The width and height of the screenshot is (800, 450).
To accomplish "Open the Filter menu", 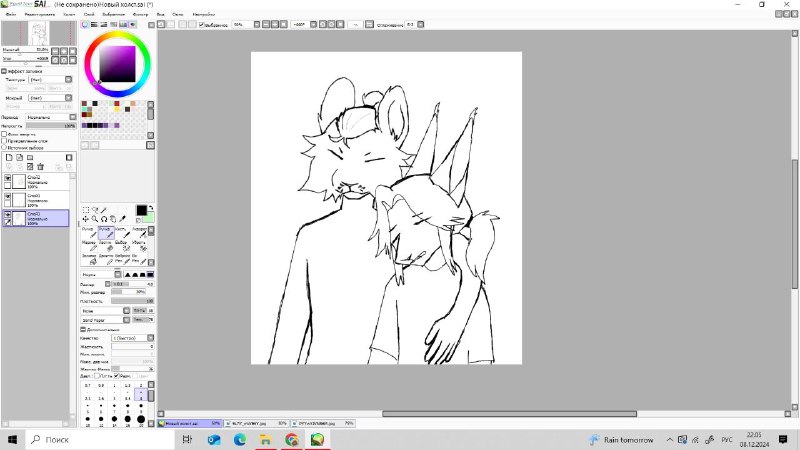I will coord(140,14).
